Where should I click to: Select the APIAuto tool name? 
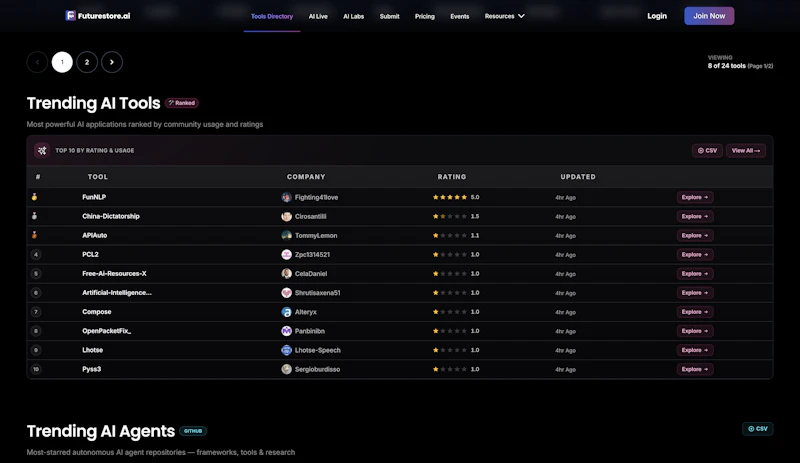(x=94, y=235)
